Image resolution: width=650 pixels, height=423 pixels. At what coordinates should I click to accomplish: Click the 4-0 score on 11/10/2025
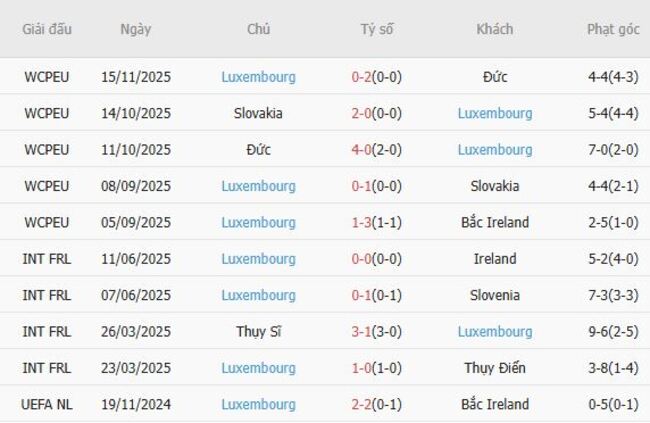(364, 150)
